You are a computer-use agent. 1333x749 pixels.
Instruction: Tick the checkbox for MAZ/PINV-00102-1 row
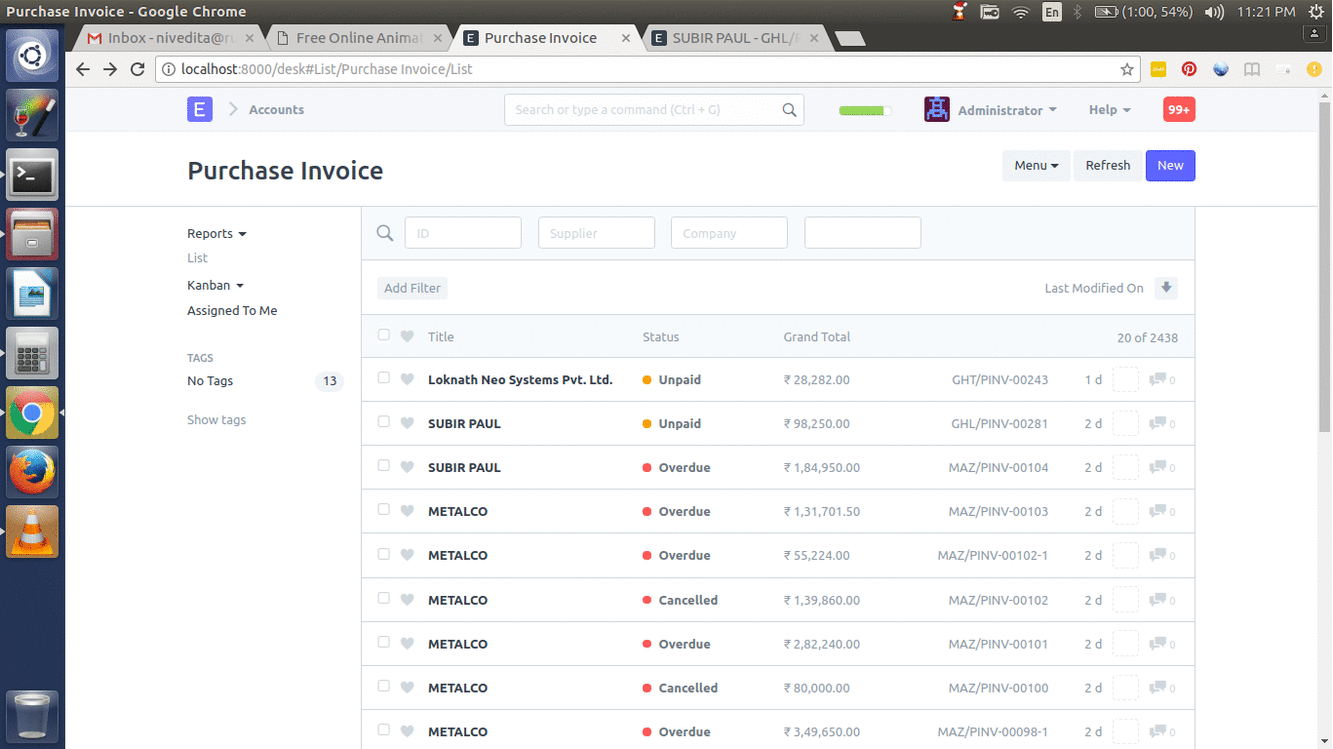(384, 554)
